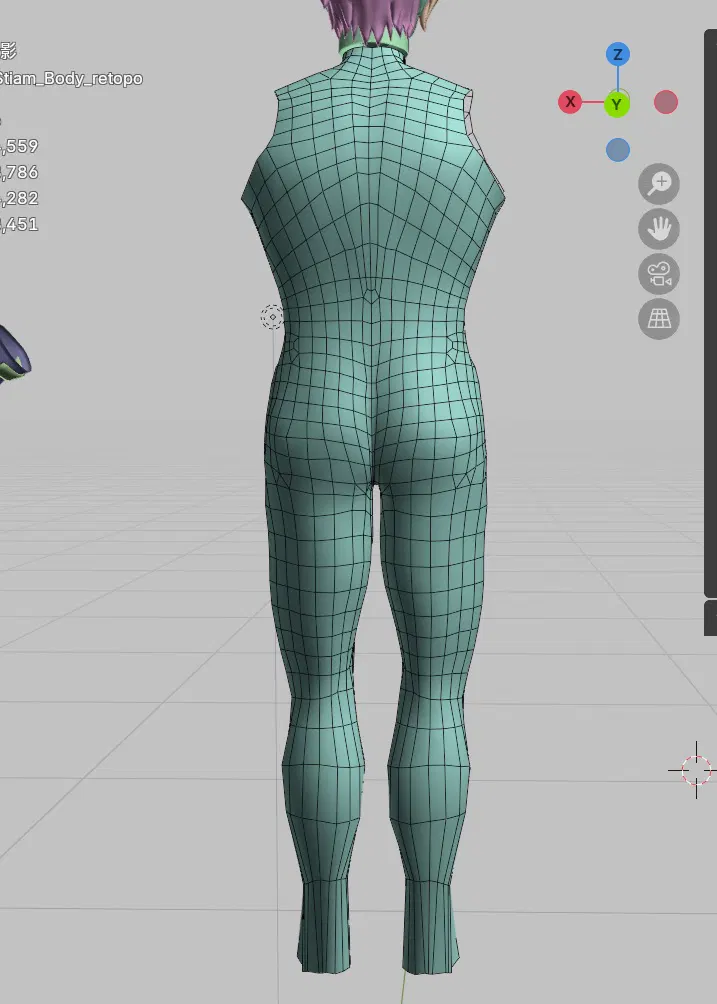The image size is (717, 1004).
Task: Click the hand pan view icon
Action: tap(659, 229)
